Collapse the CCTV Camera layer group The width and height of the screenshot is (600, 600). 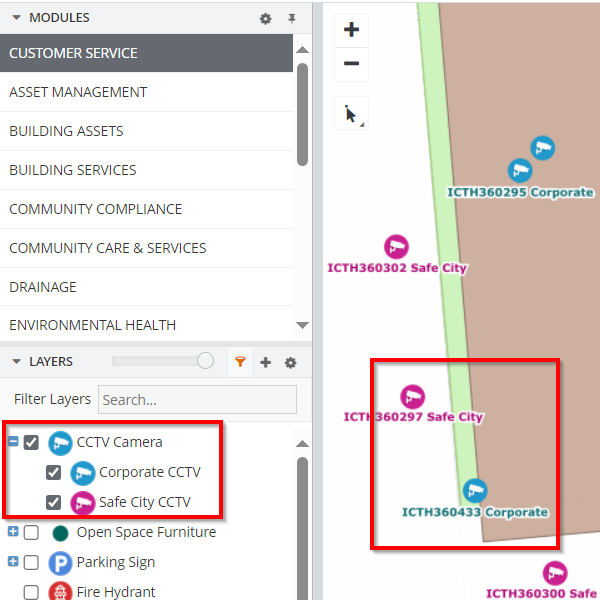(14, 442)
